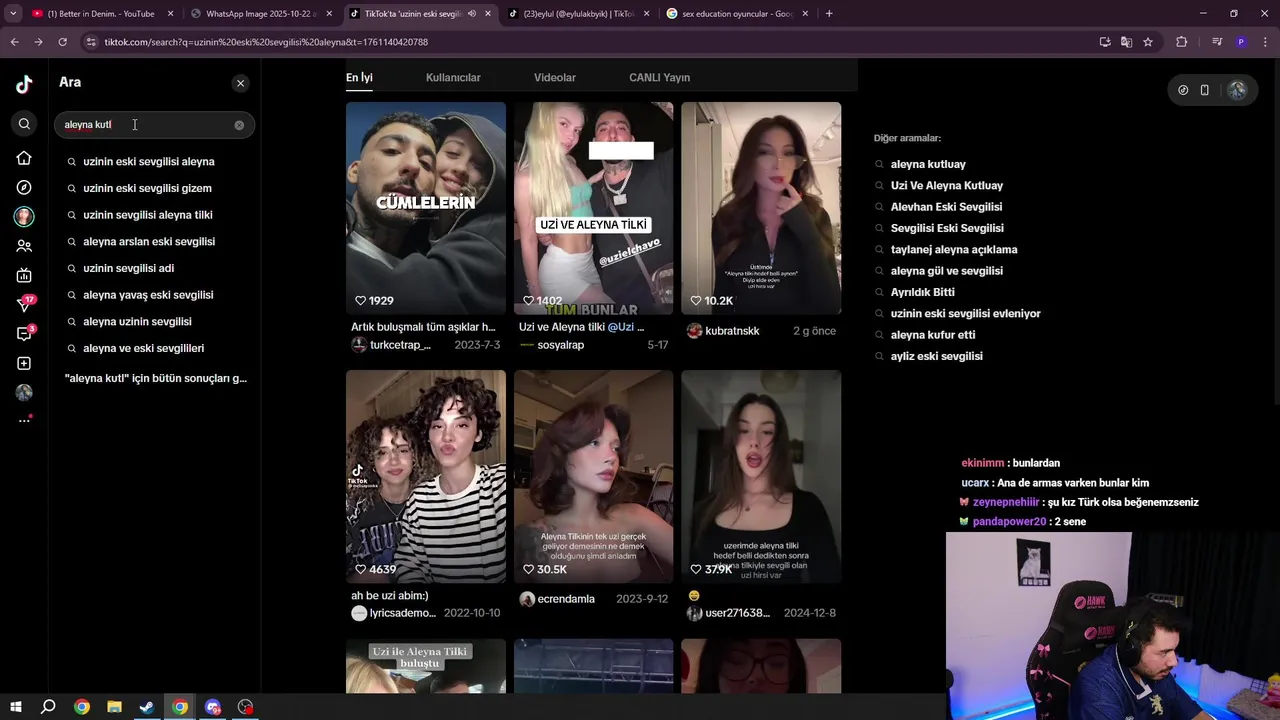Open the profile avatar at the sidebar bottom

pyautogui.click(x=24, y=392)
